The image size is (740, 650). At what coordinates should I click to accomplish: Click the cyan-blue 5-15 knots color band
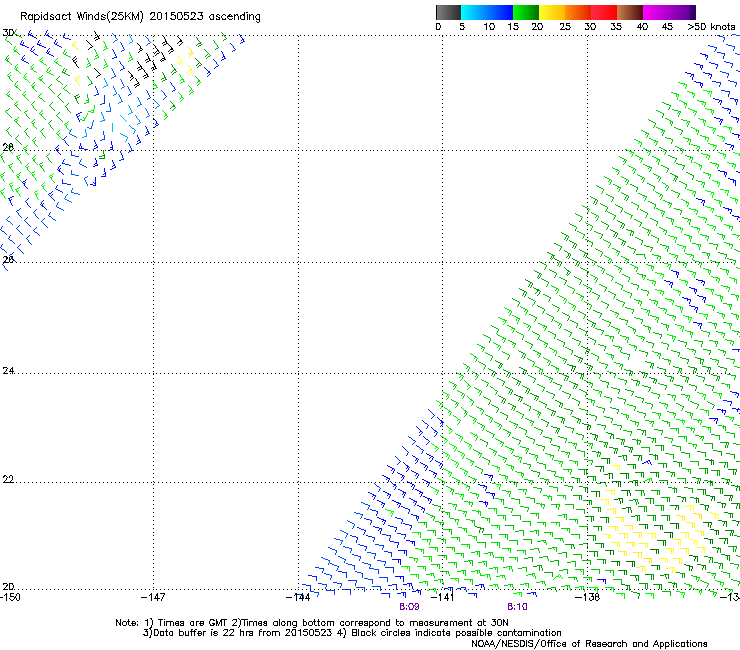487,12
